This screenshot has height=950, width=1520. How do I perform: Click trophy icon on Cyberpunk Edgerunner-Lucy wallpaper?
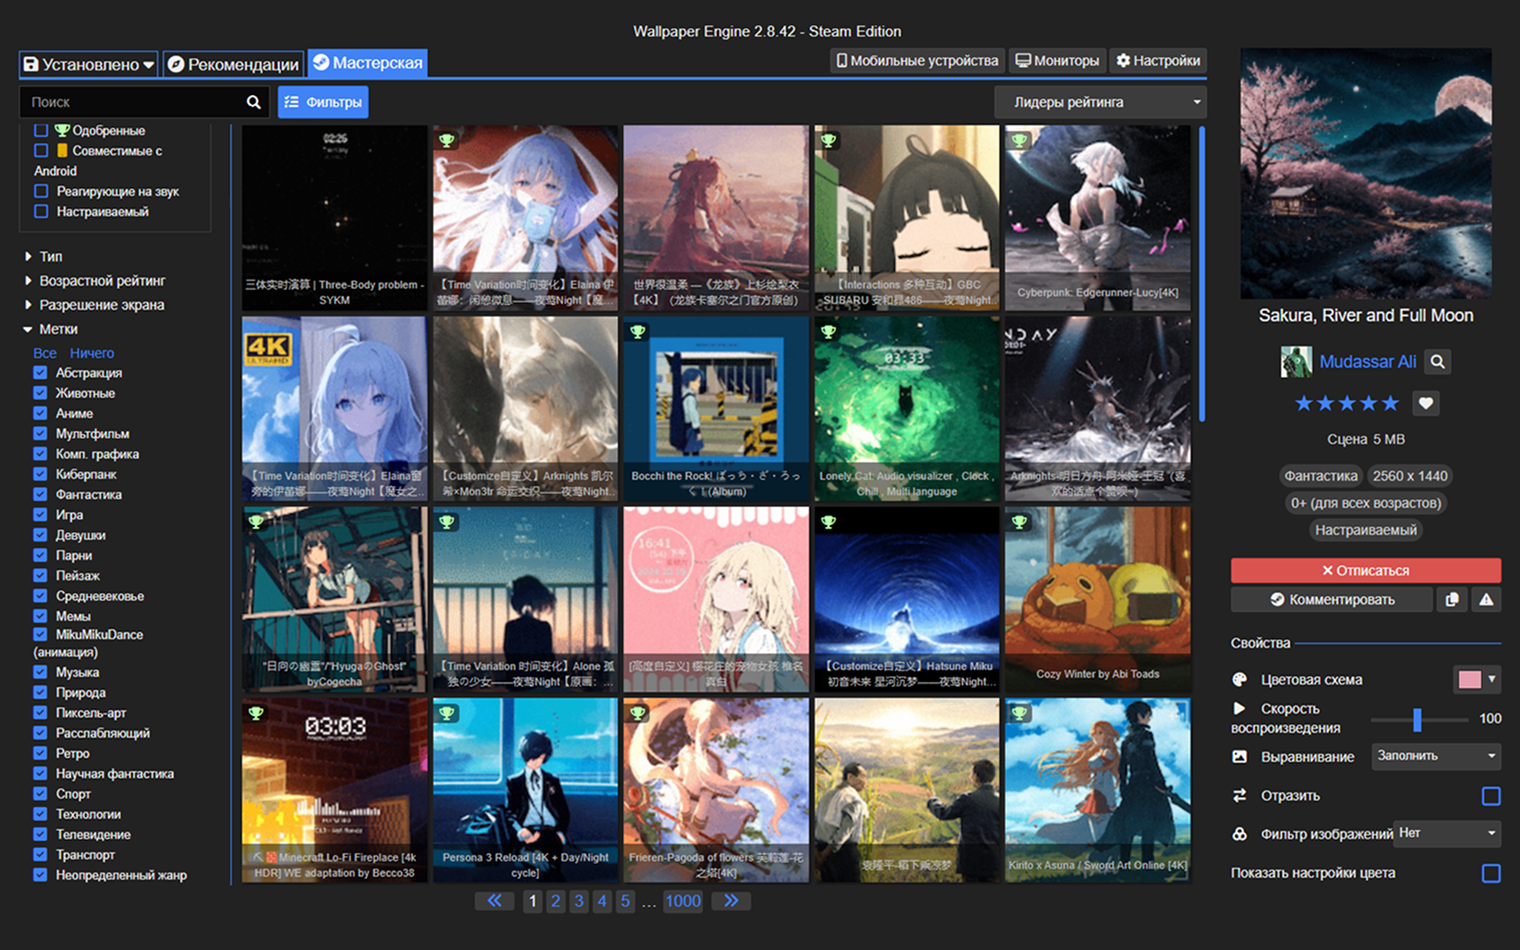1019,140
